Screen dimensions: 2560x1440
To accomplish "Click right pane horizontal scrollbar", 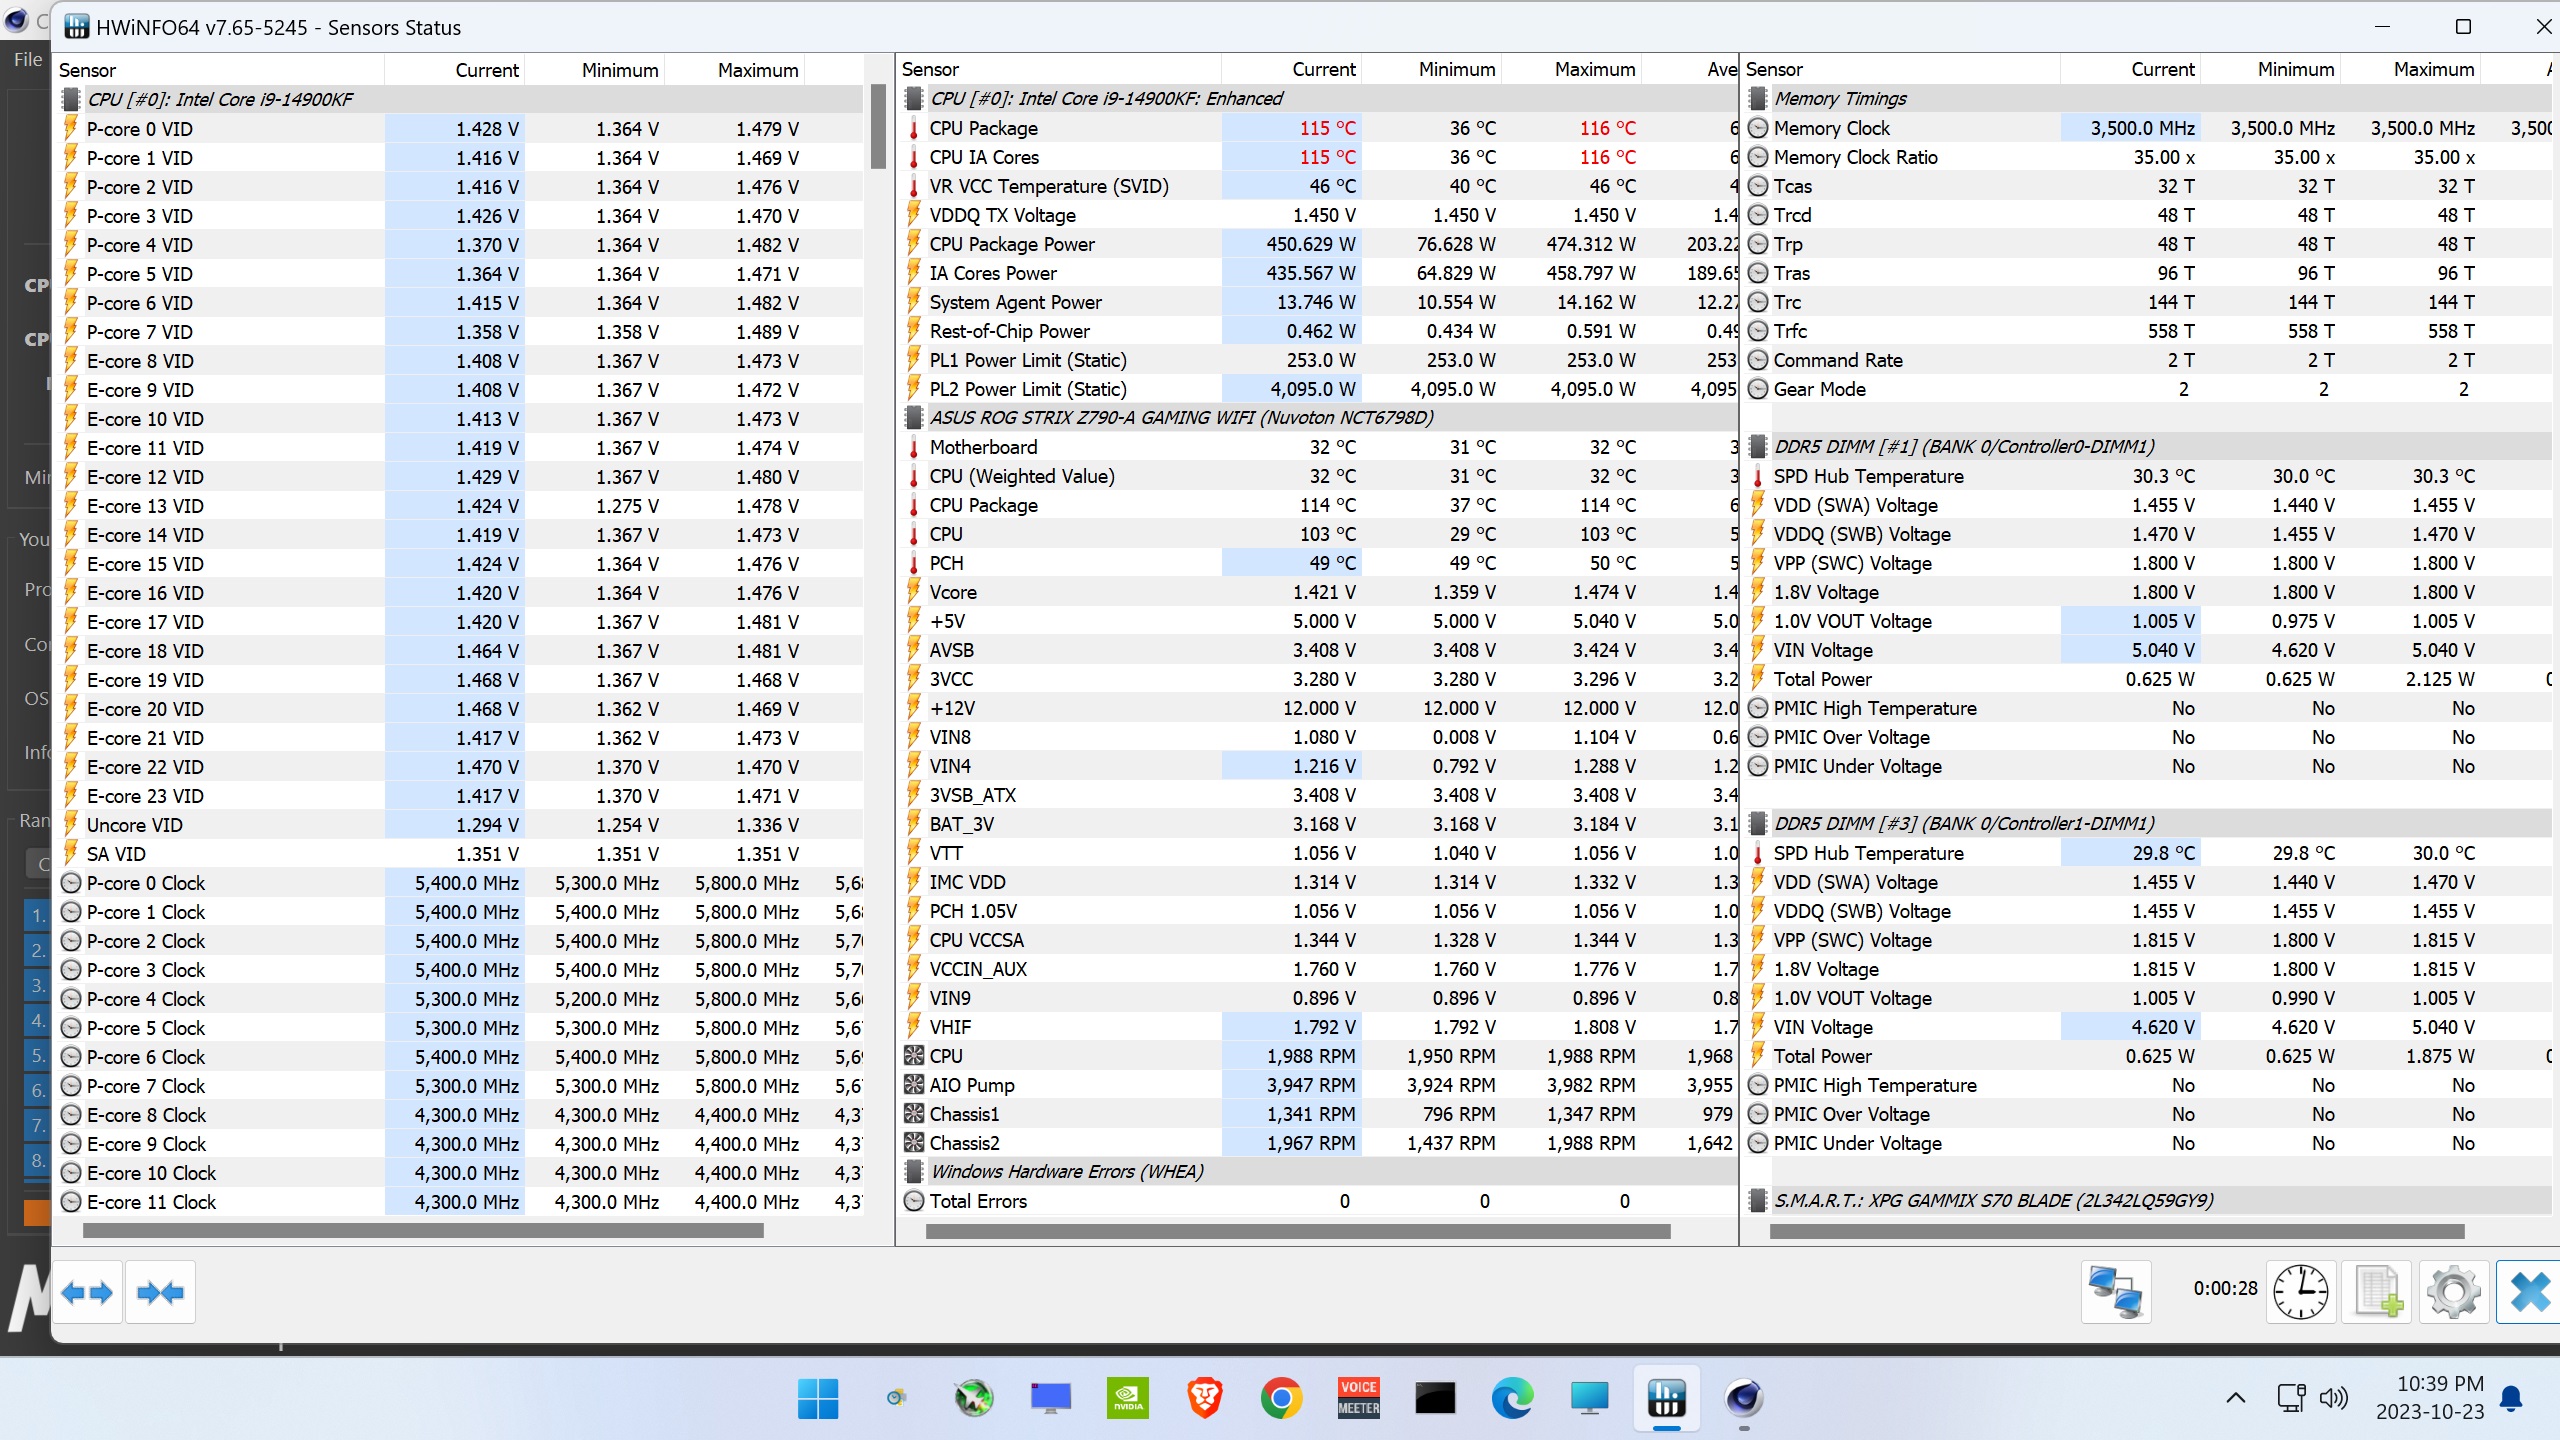I will [x=2117, y=1231].
